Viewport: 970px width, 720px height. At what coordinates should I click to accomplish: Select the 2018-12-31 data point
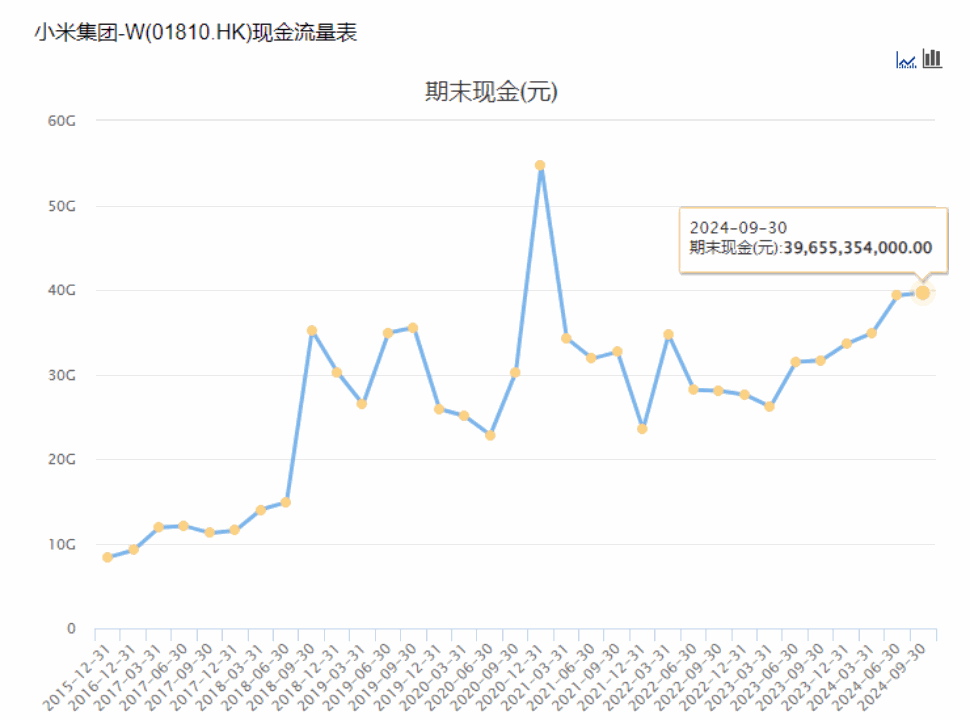pyautogui.click(x=337, y=372)
